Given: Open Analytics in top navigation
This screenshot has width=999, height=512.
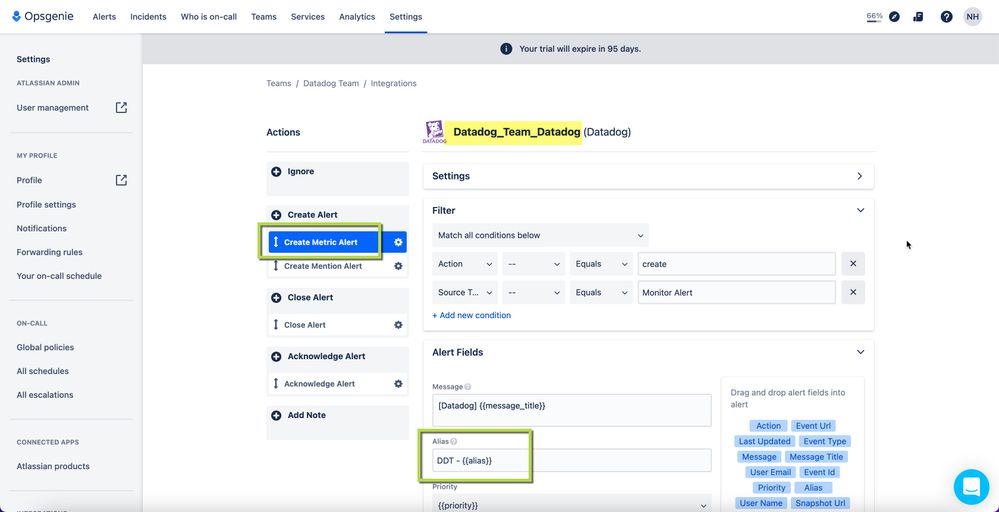Looking at the screenshot, I should click(x=357, y=17).
